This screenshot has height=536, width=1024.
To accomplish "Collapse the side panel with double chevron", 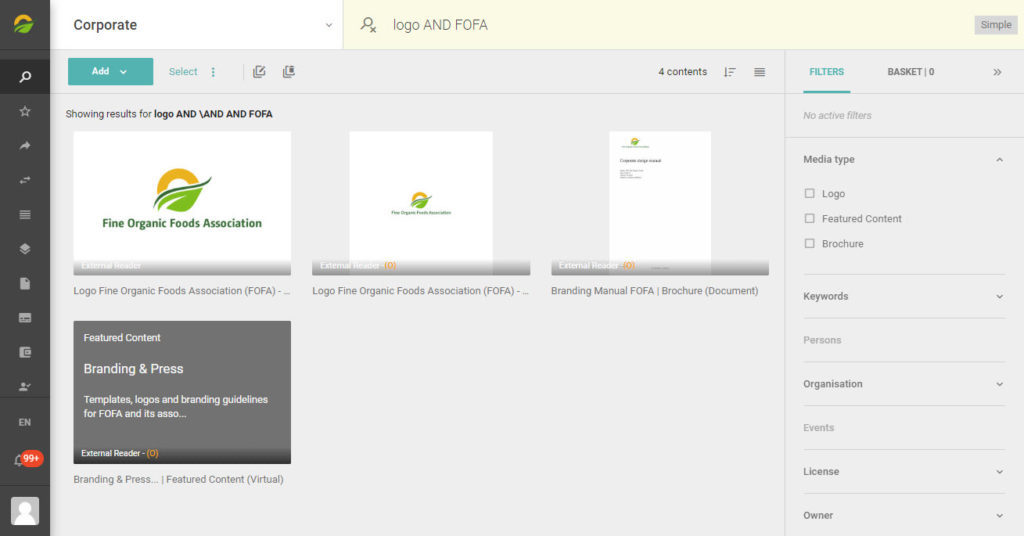I will pos(997,72).
